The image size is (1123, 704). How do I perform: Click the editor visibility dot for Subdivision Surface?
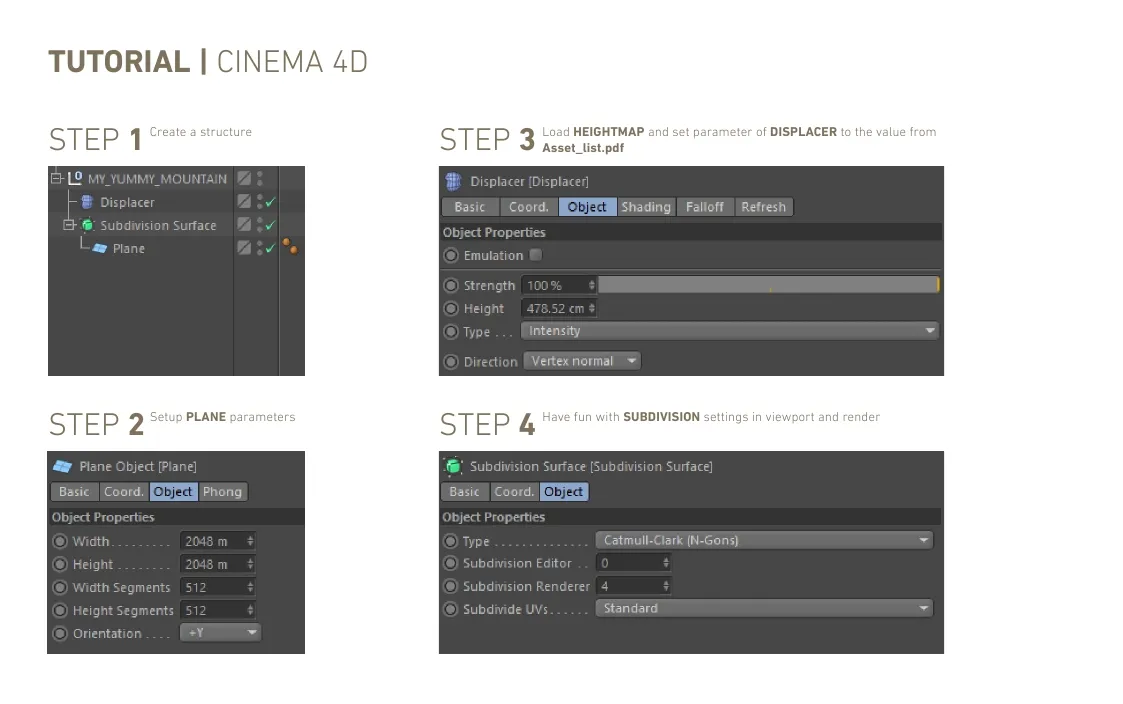260,221
